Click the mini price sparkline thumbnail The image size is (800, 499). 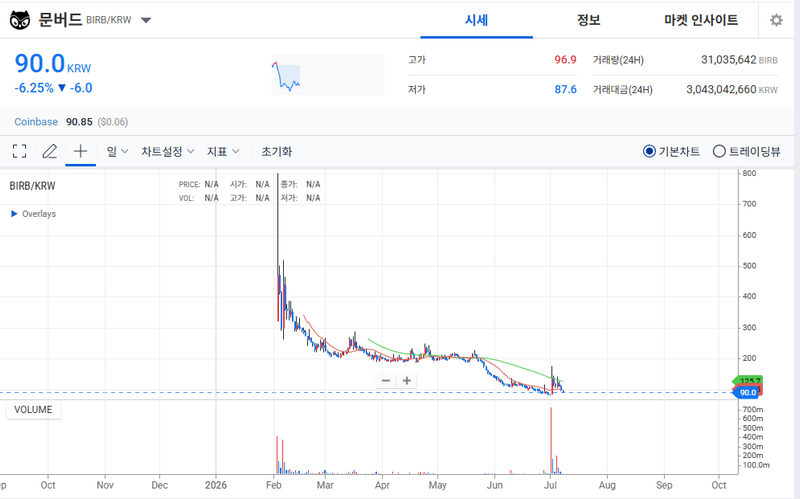[x=328, y=74]
